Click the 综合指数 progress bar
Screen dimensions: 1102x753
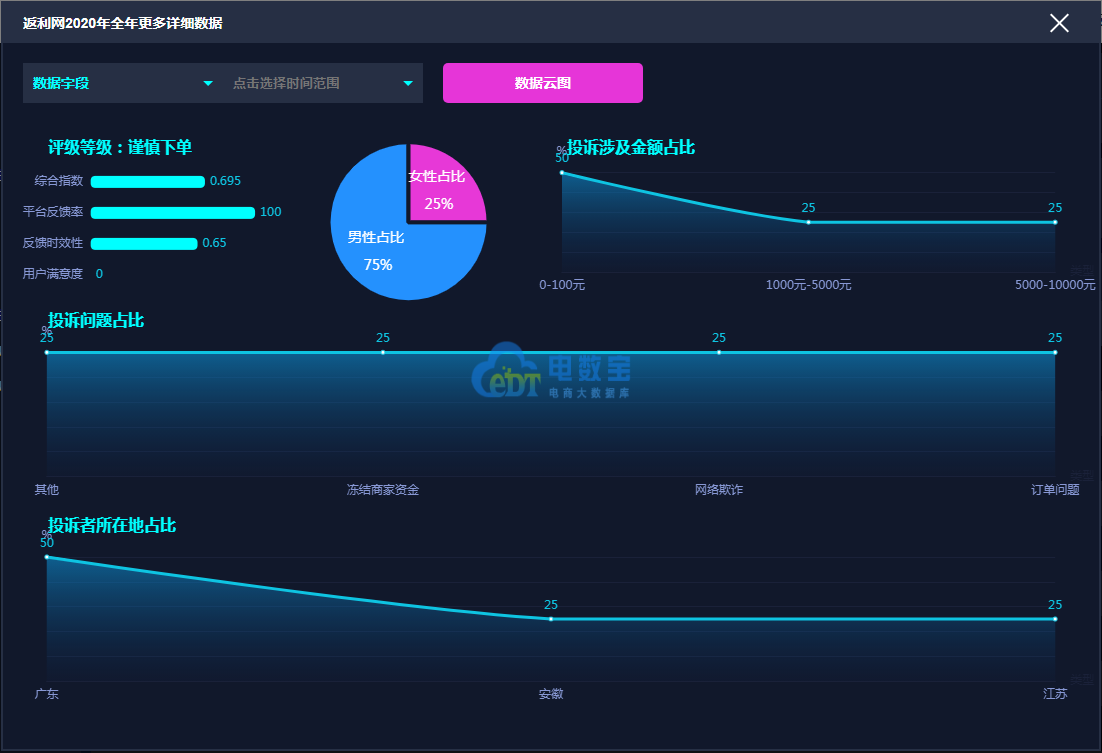coord(148,181)
